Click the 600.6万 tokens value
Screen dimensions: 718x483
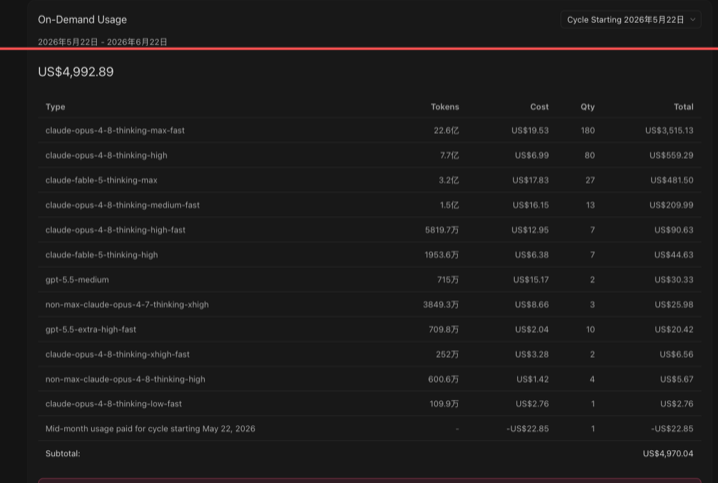coord(443,379)
